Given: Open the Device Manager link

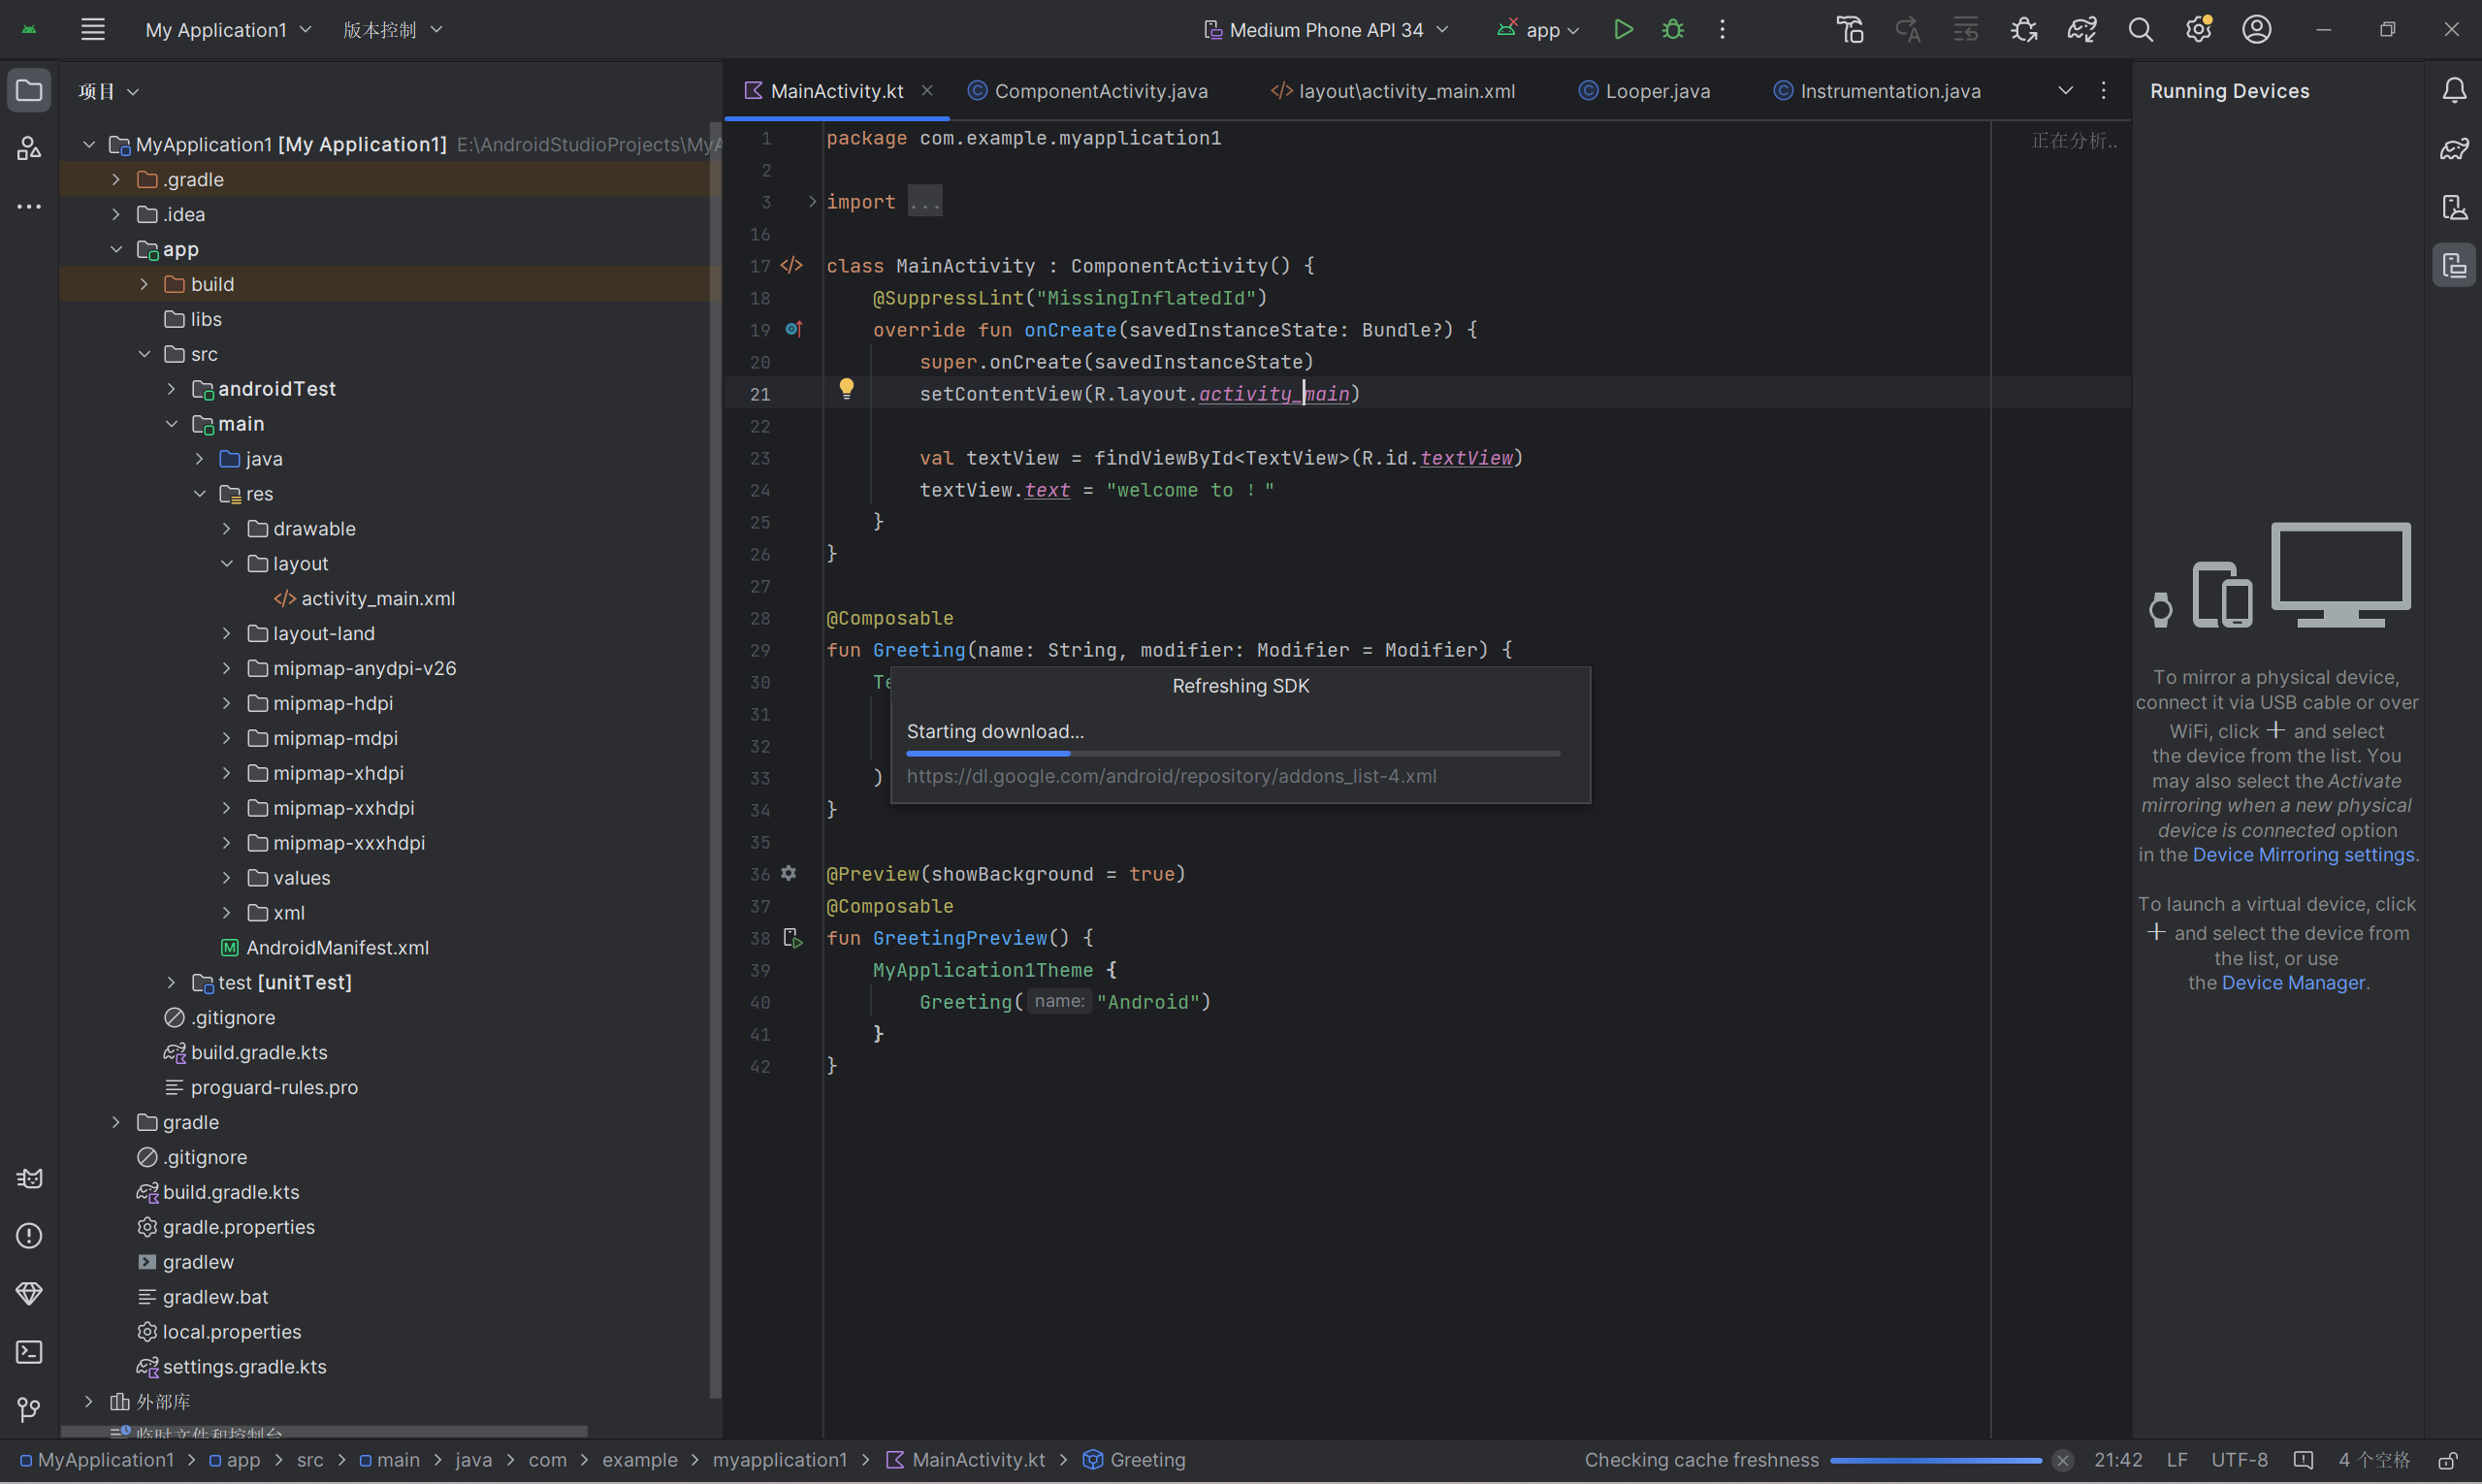Looking at the screenshot, I should coord(2293,983).
